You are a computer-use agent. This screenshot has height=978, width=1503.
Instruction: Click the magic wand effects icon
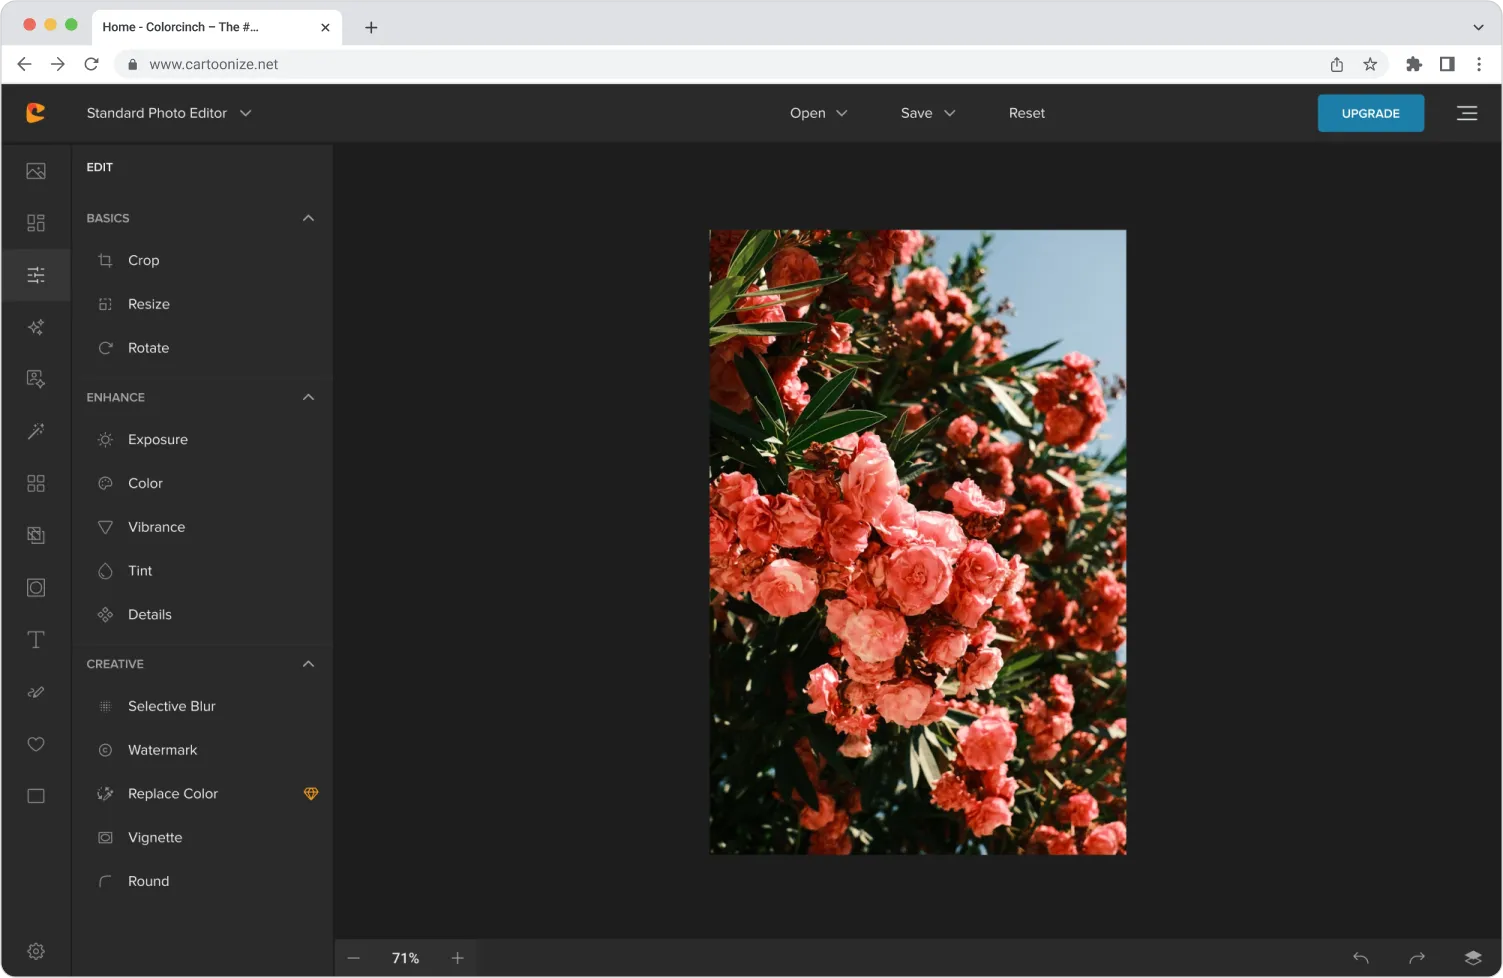(x=36, y=431)
